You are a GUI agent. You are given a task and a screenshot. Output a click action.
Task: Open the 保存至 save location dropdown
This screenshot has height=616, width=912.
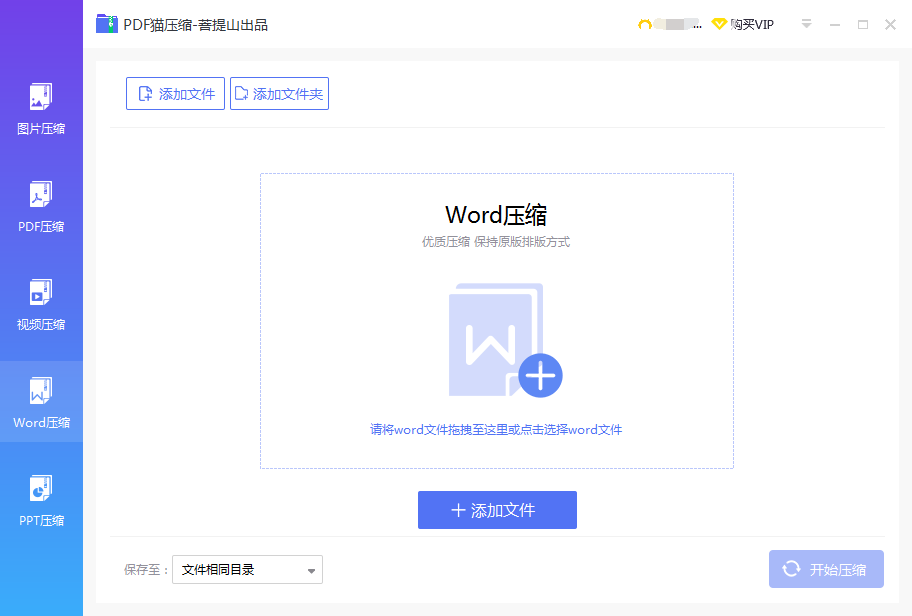tap(247, 569)
